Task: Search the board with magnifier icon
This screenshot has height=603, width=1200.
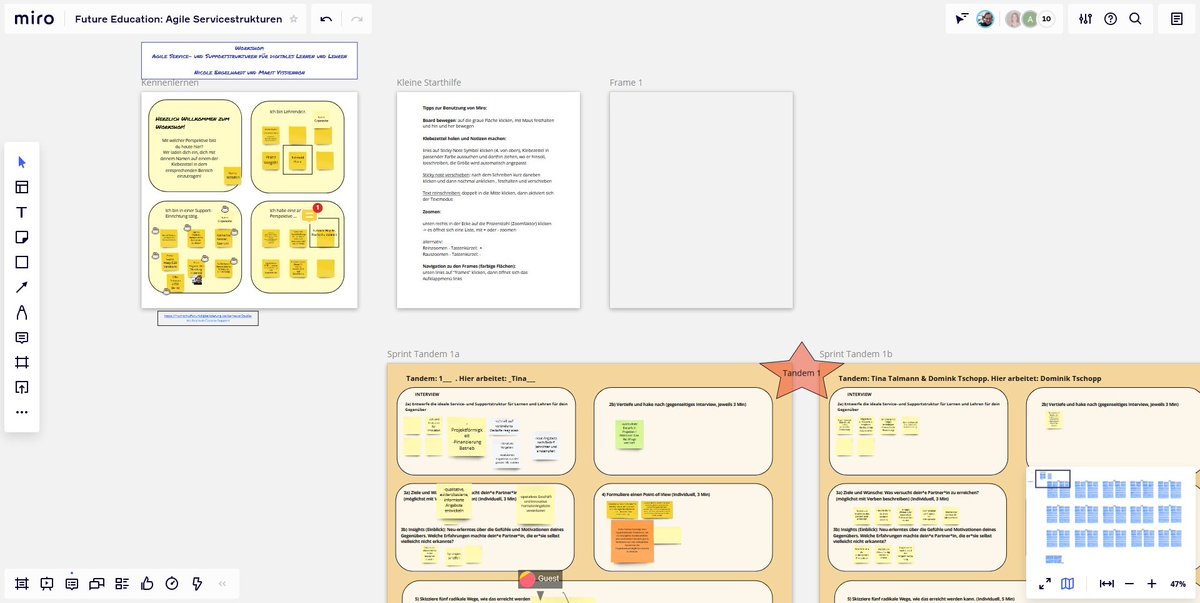Action: pyautogui.click(x=1135, y=19)
